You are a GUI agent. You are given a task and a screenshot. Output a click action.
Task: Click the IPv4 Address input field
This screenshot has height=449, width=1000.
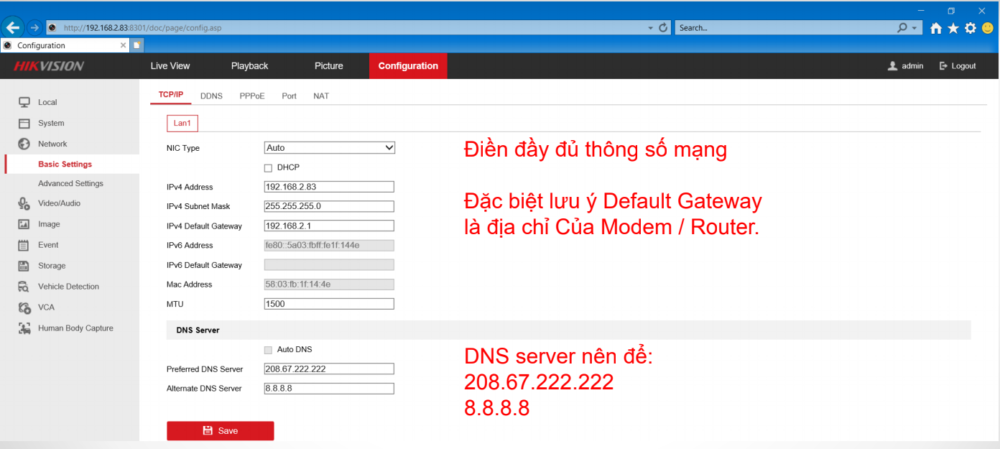(329, 187)
